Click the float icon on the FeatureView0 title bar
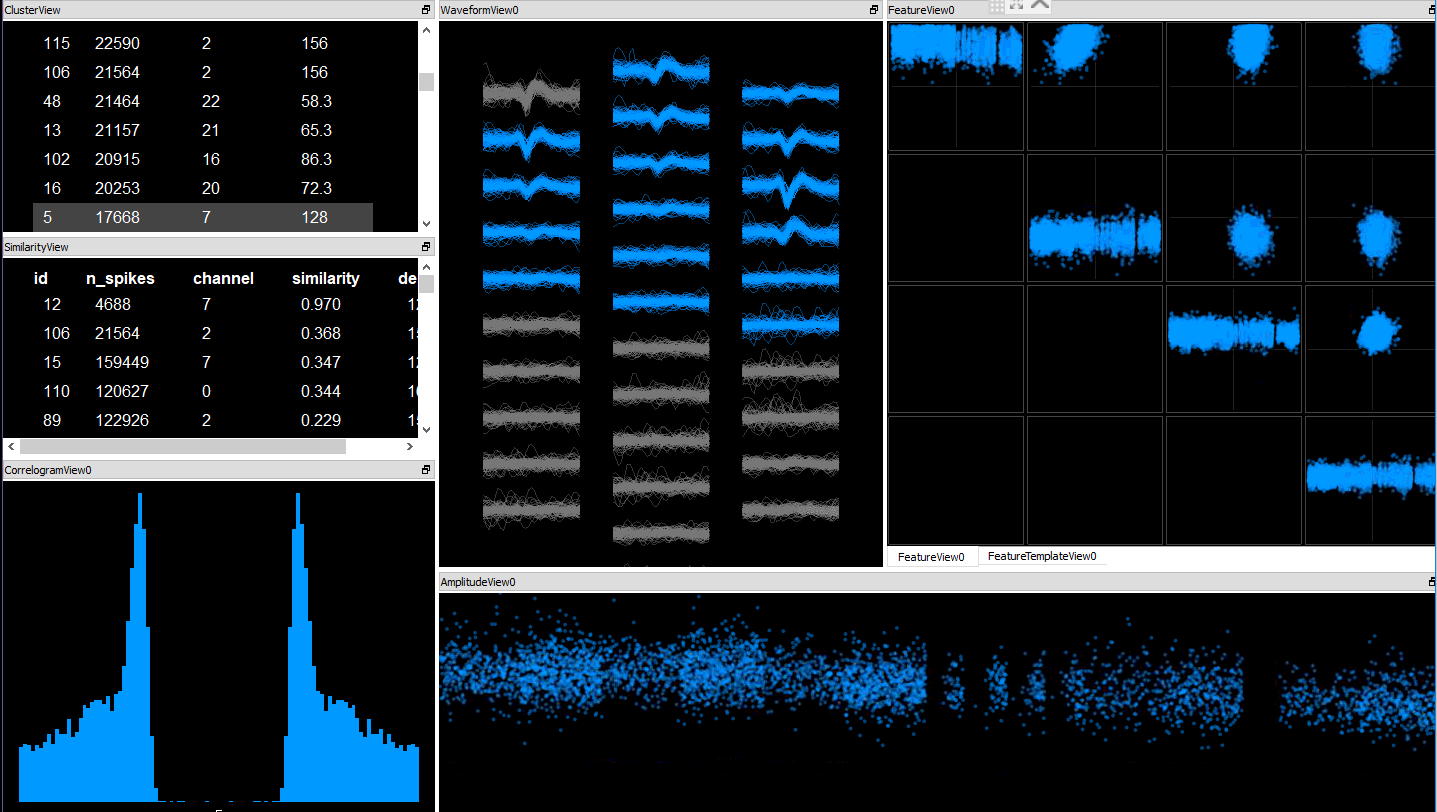 [1430, 10]
